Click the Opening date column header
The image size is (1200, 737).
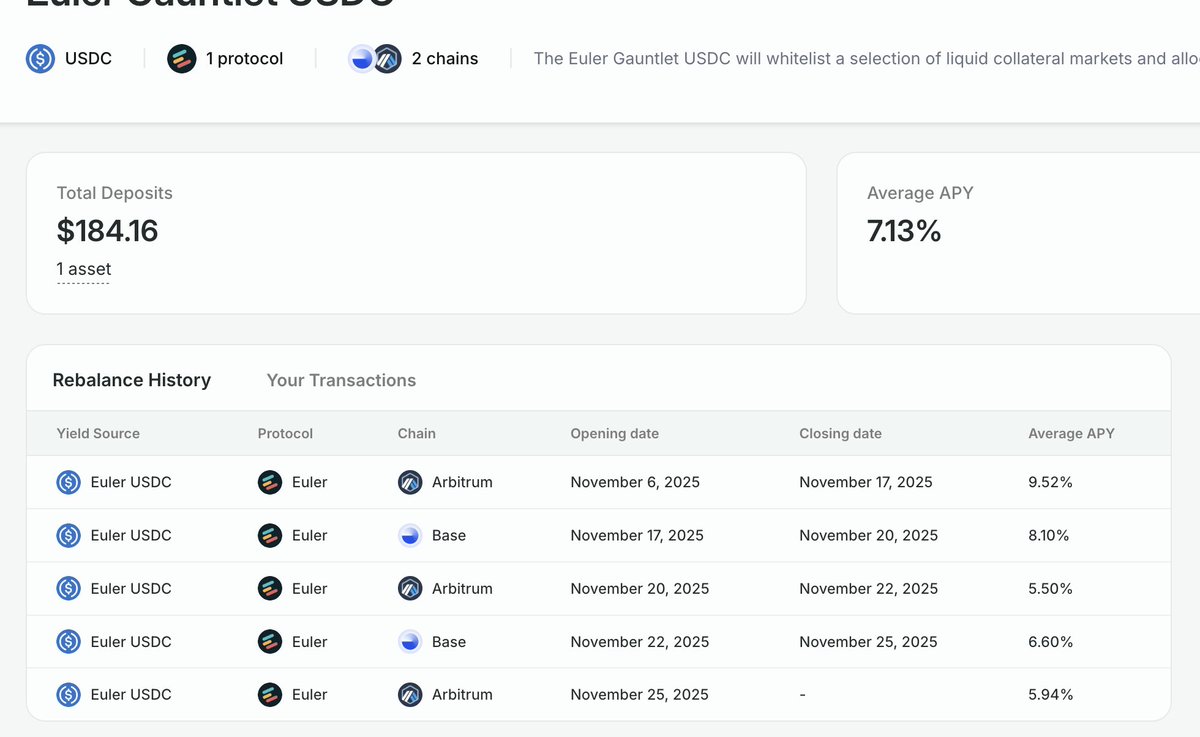(614, 433)
